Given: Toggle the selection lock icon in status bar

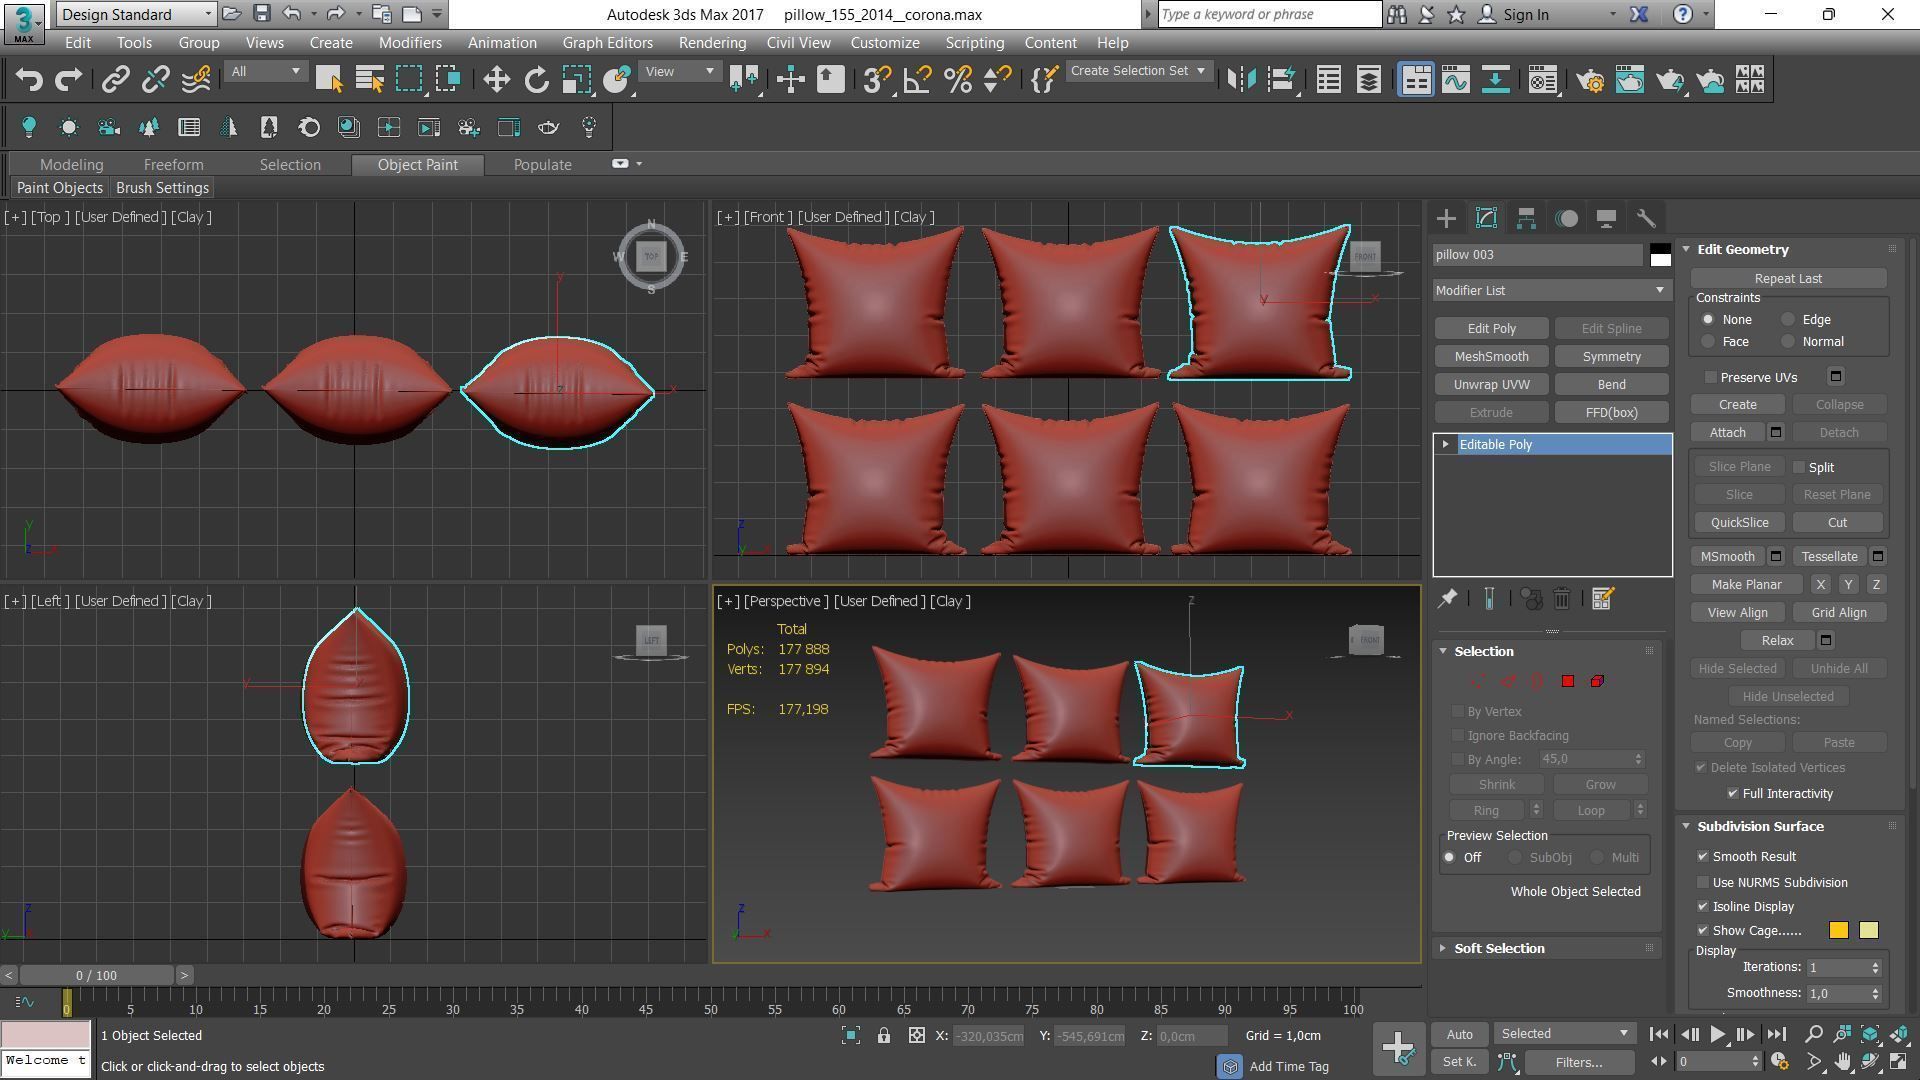Looking at the screenshot, I should [884, 1036].
